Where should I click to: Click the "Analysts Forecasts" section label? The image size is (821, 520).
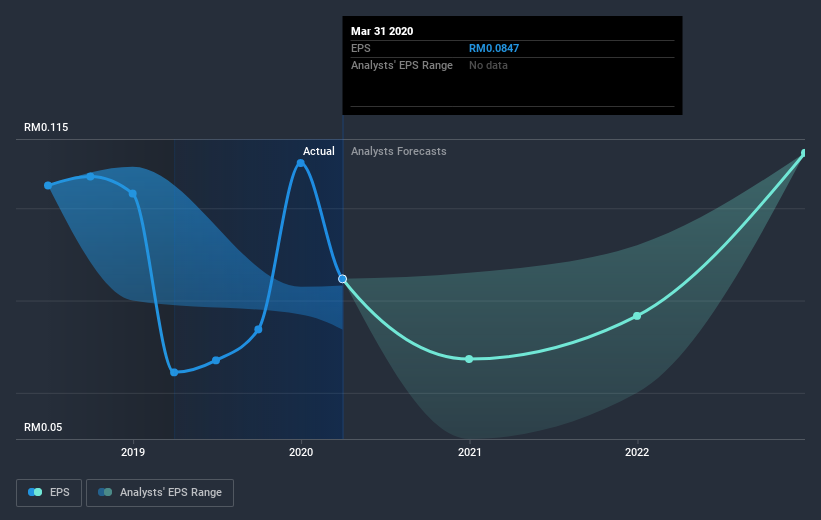[x=399, y=151]
